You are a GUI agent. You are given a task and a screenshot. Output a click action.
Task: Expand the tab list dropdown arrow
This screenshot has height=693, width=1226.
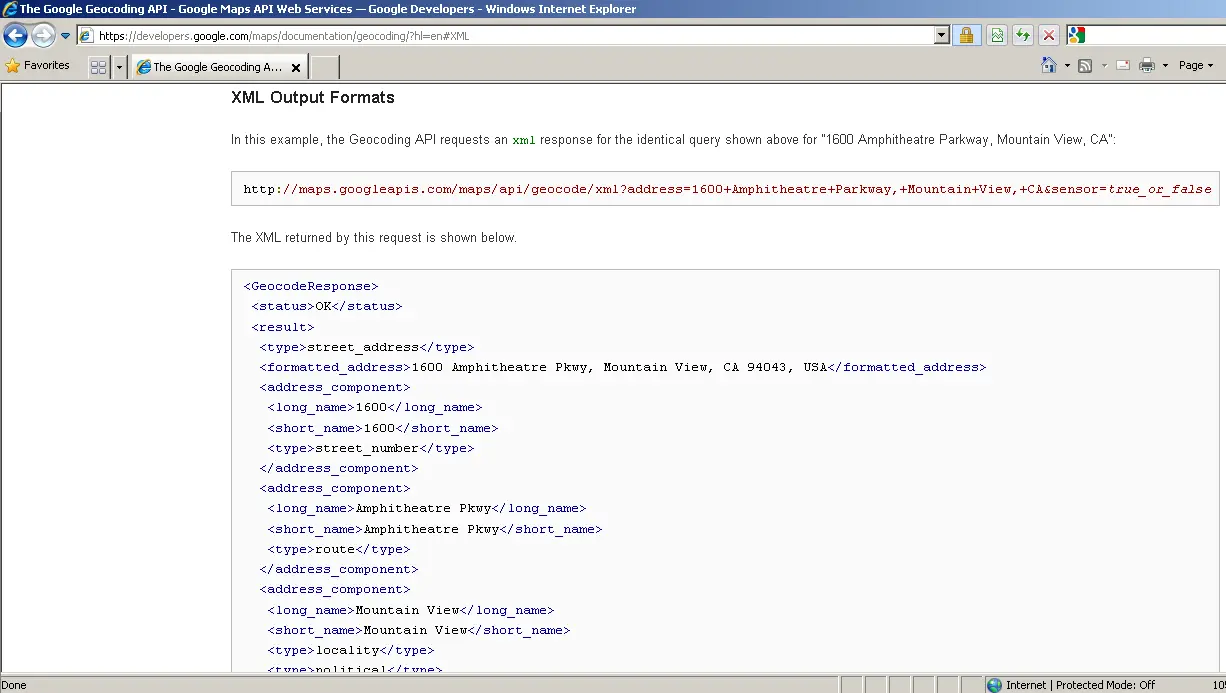pos(120,67)
